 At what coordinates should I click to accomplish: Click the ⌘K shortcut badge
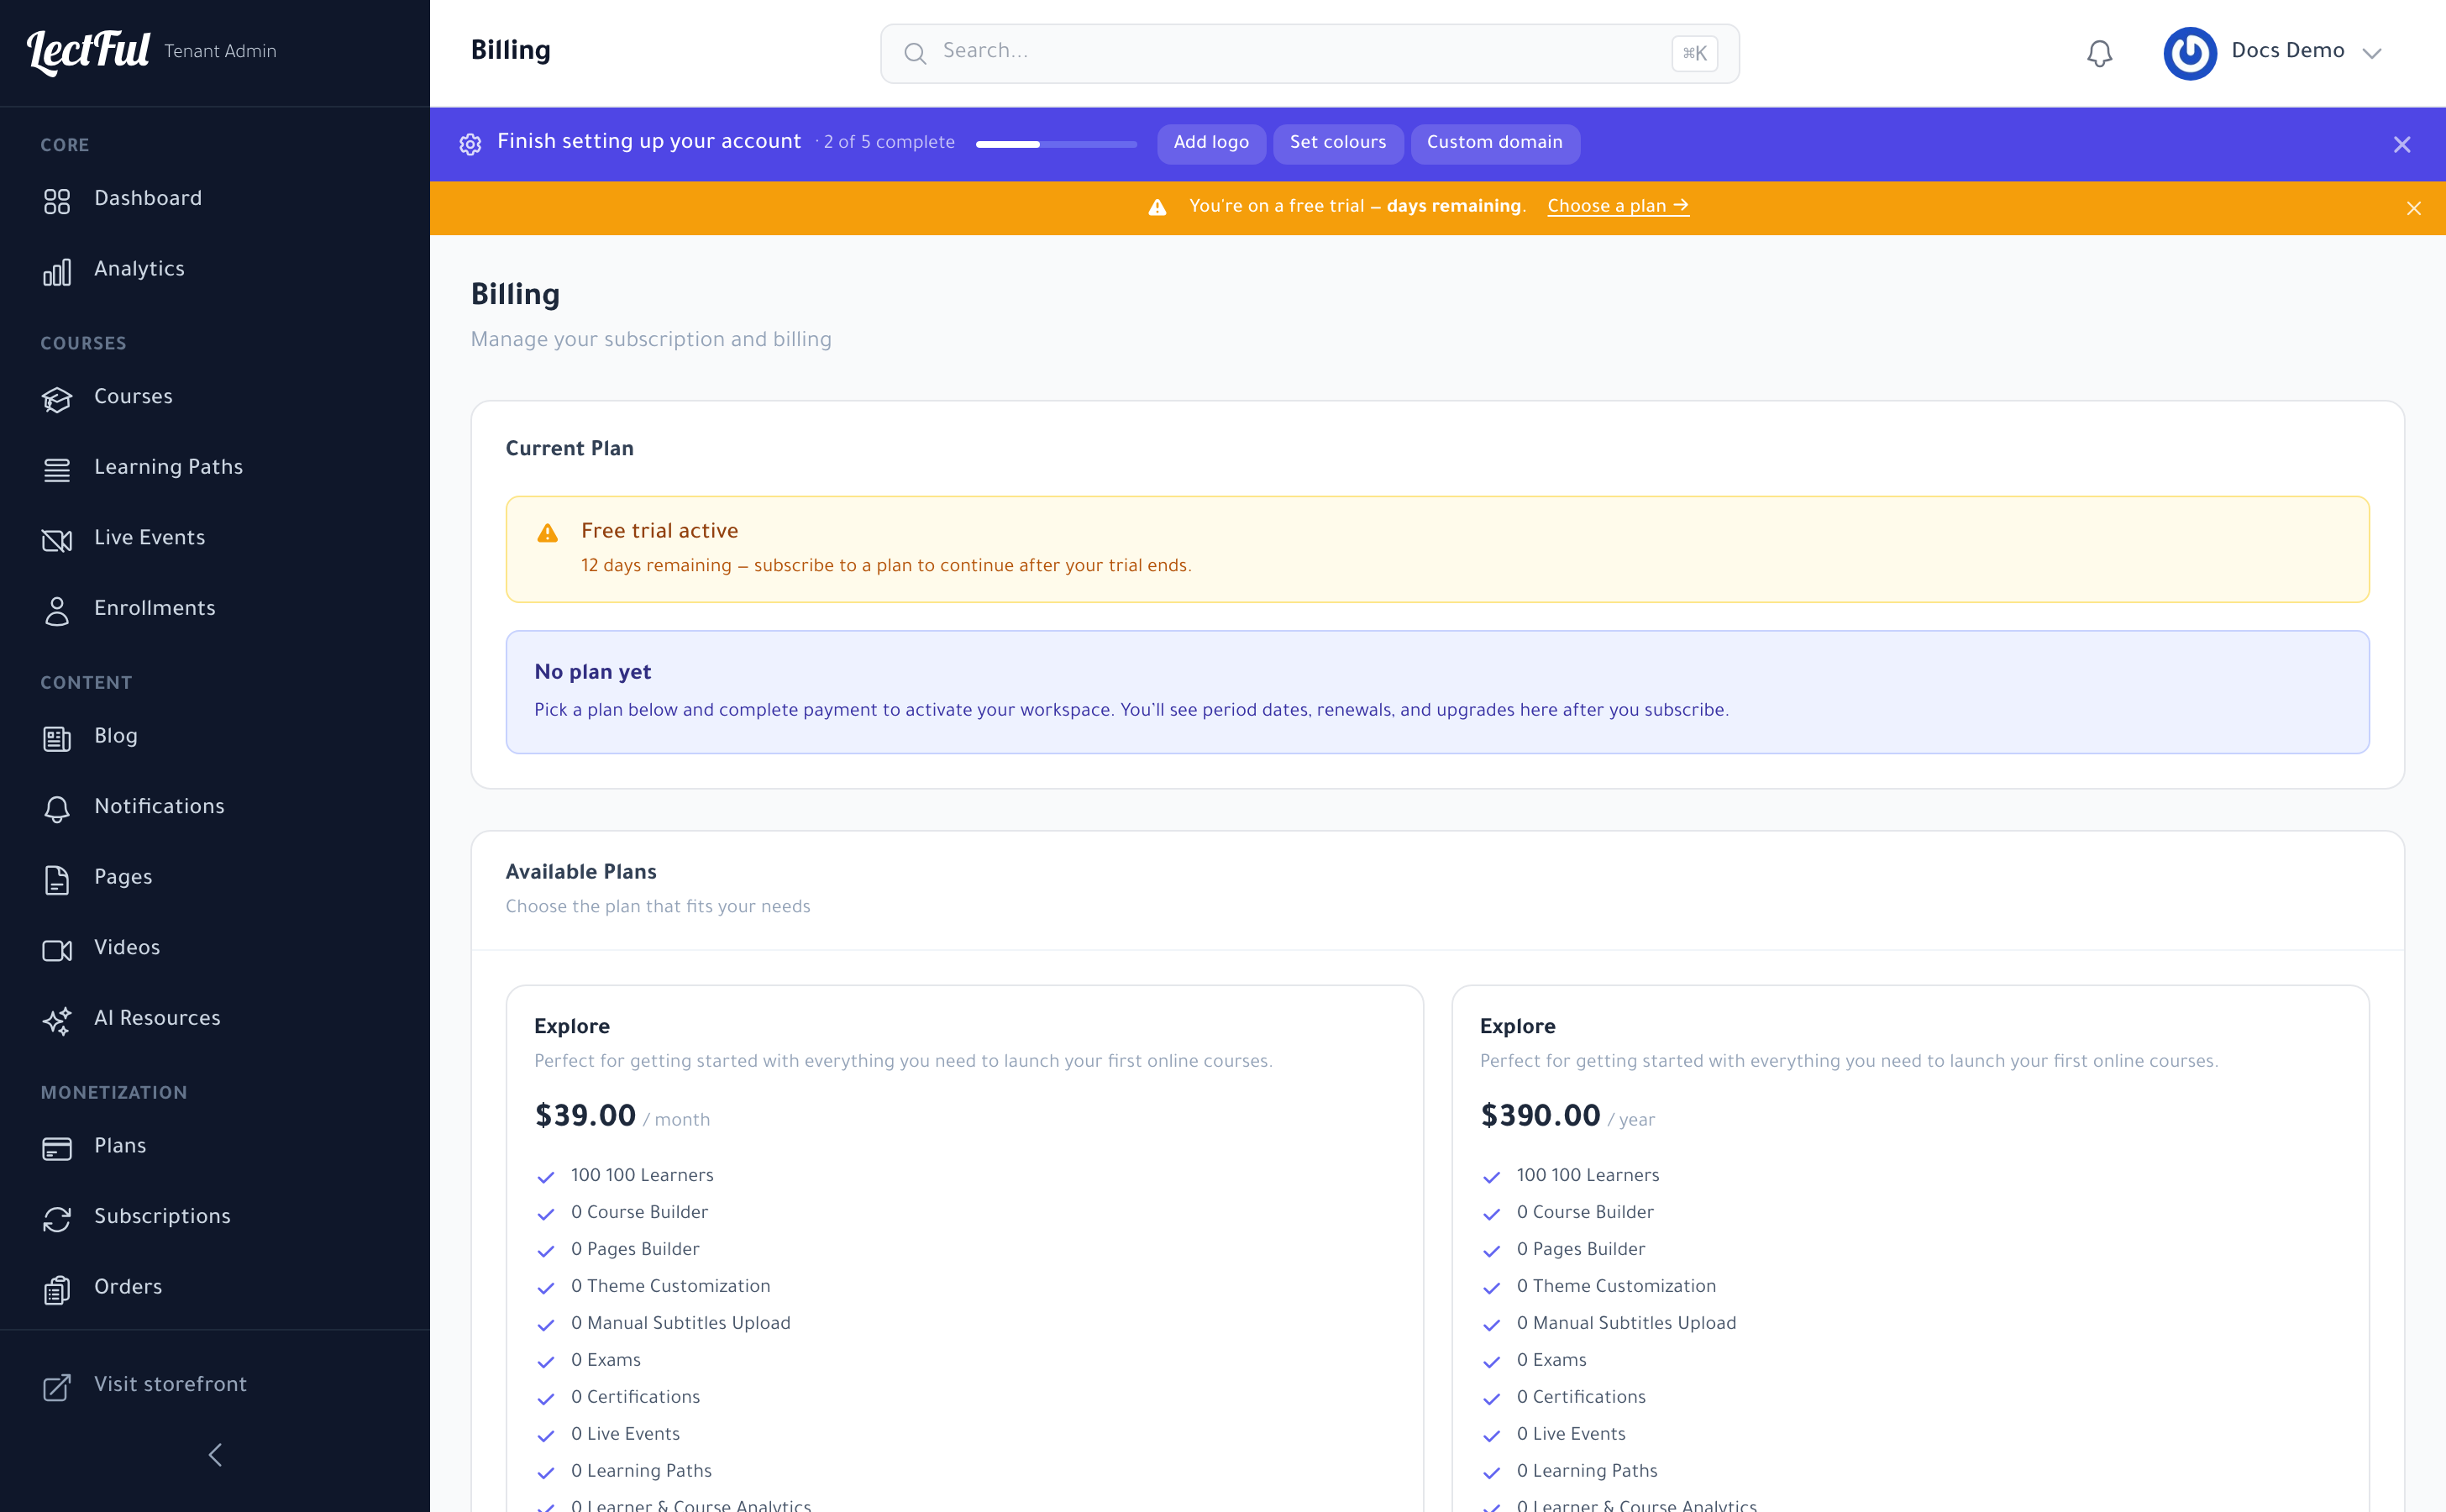point(1694,53)
